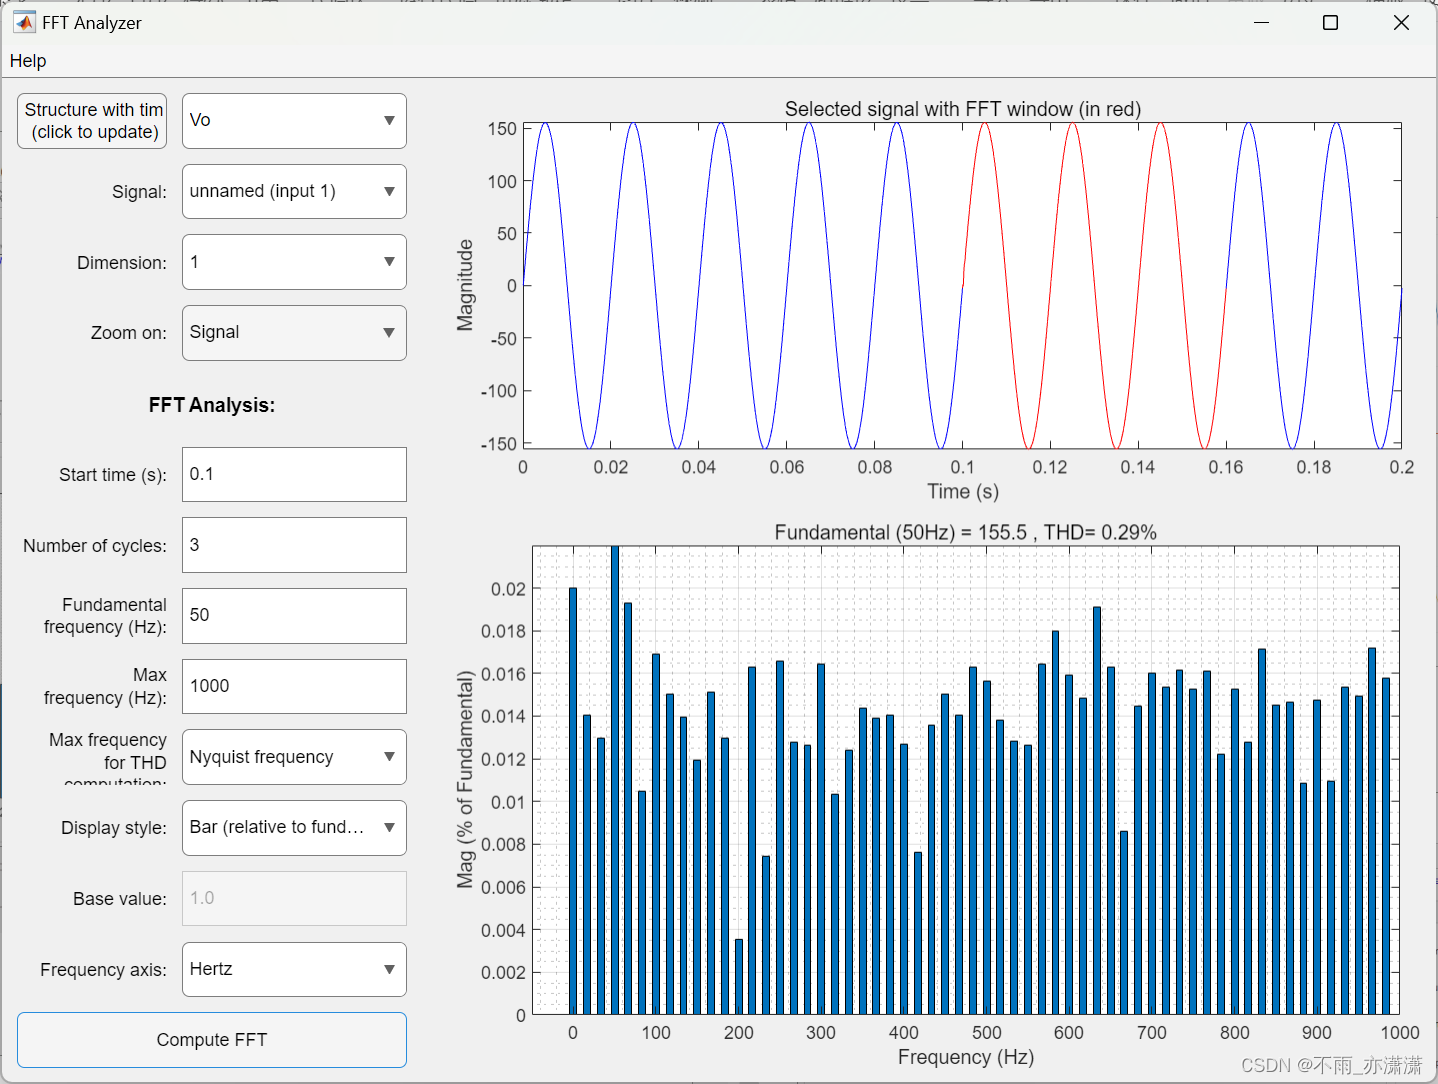Open the Zoom on dropdown
The height and width of the screenshot is (1084, 1438).
point(294,333)
